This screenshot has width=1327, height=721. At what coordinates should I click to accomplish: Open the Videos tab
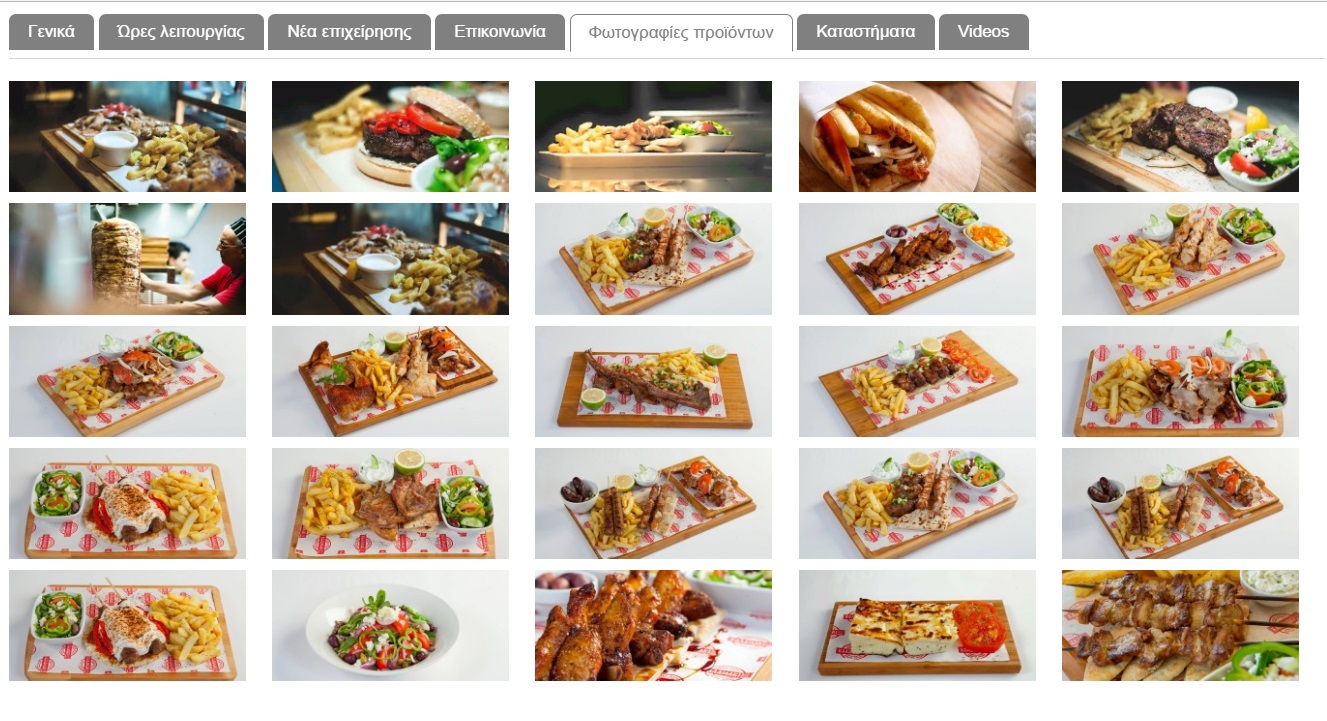coord(984,32)
